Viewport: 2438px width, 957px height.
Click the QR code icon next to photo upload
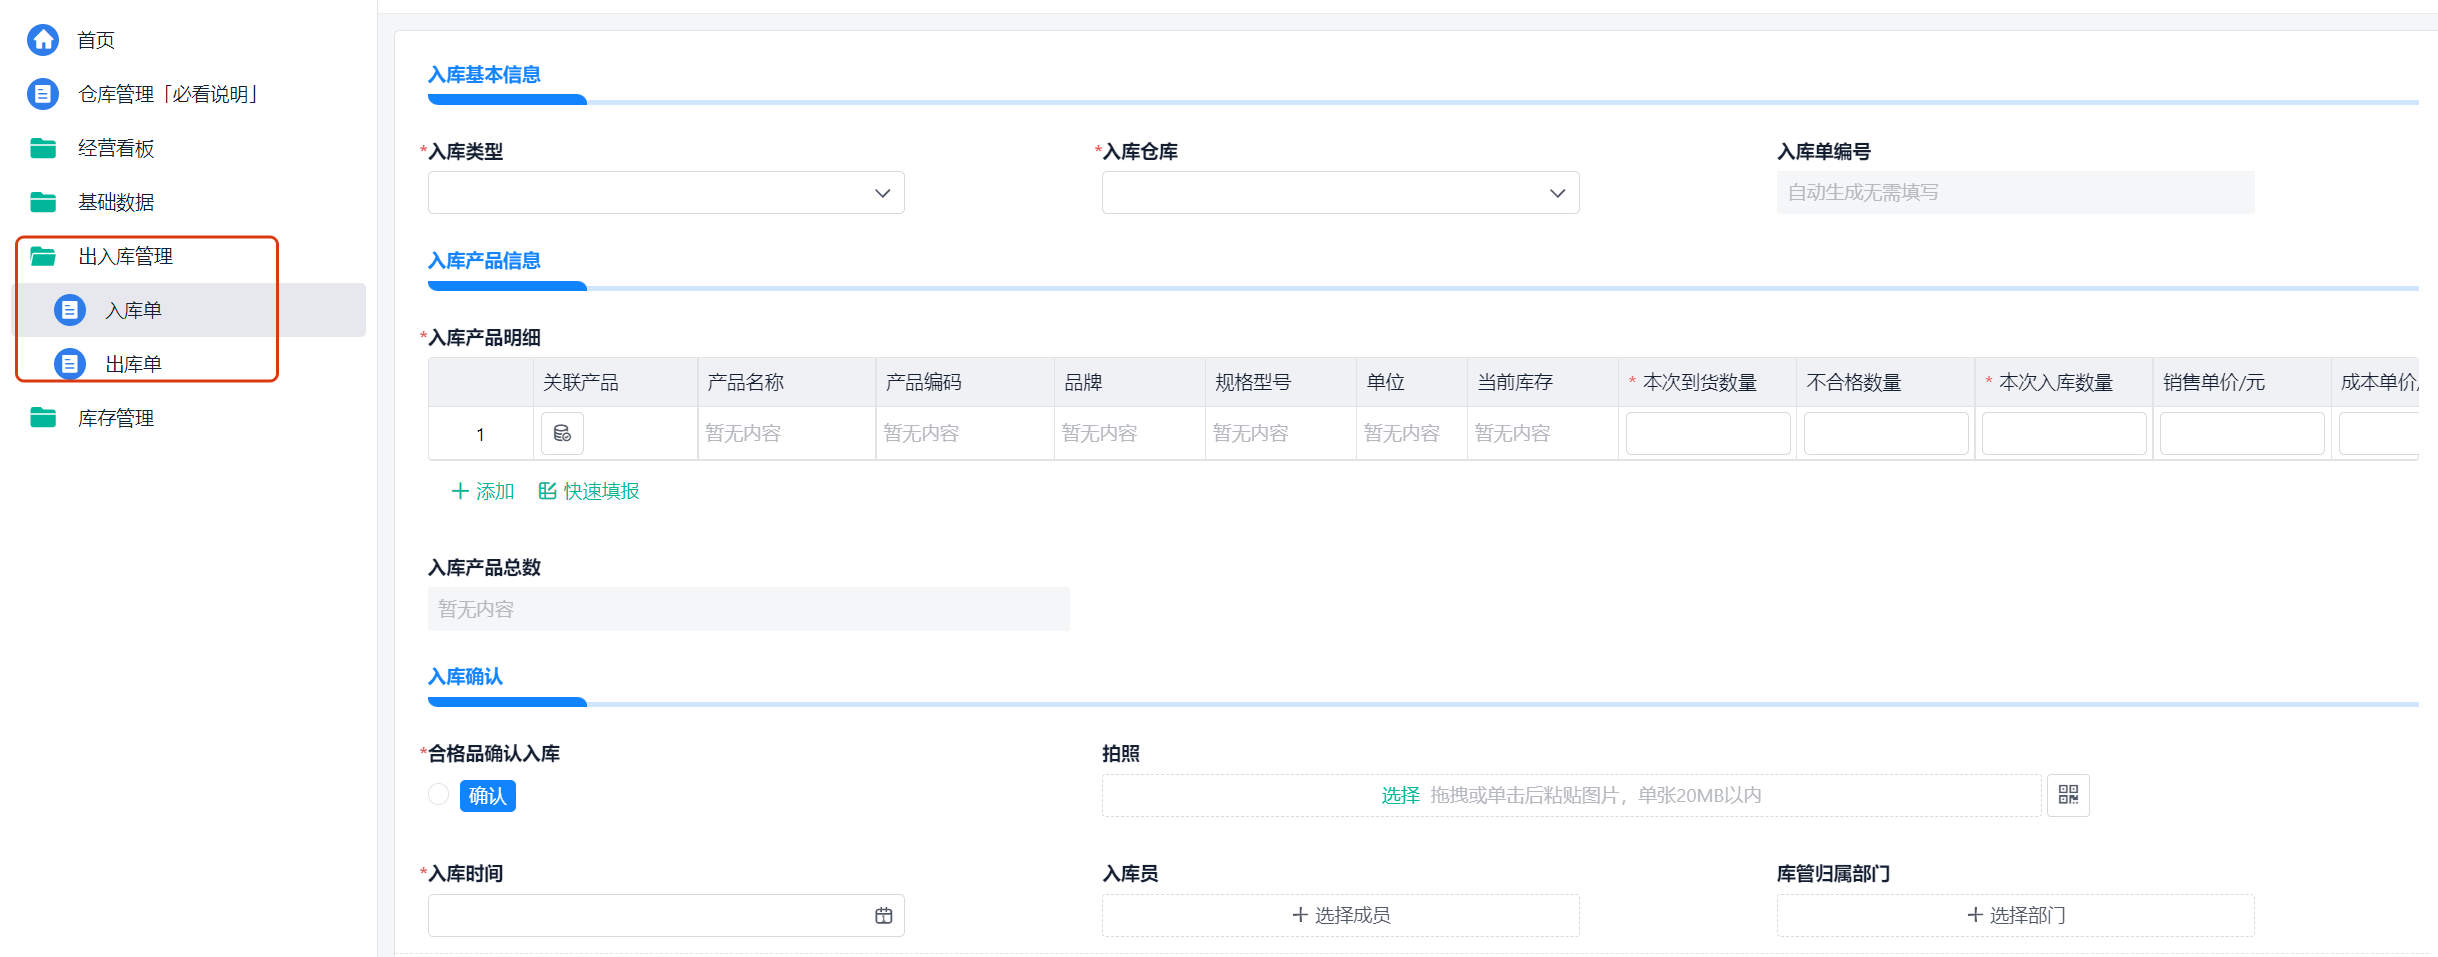click(x=2068, y=795)
